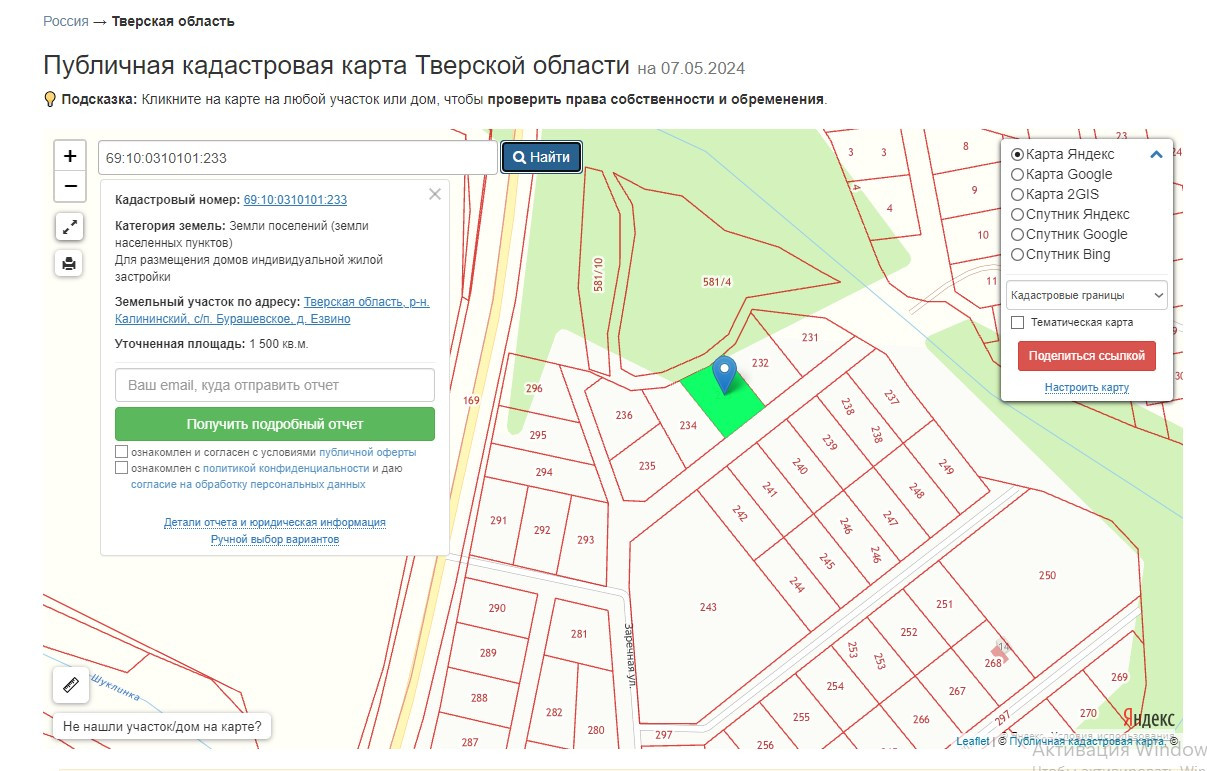The image size is (1207, 771).
Task: Check the публичной оферты agreement box
Action: pyautogui.click(x=122, y=452)
